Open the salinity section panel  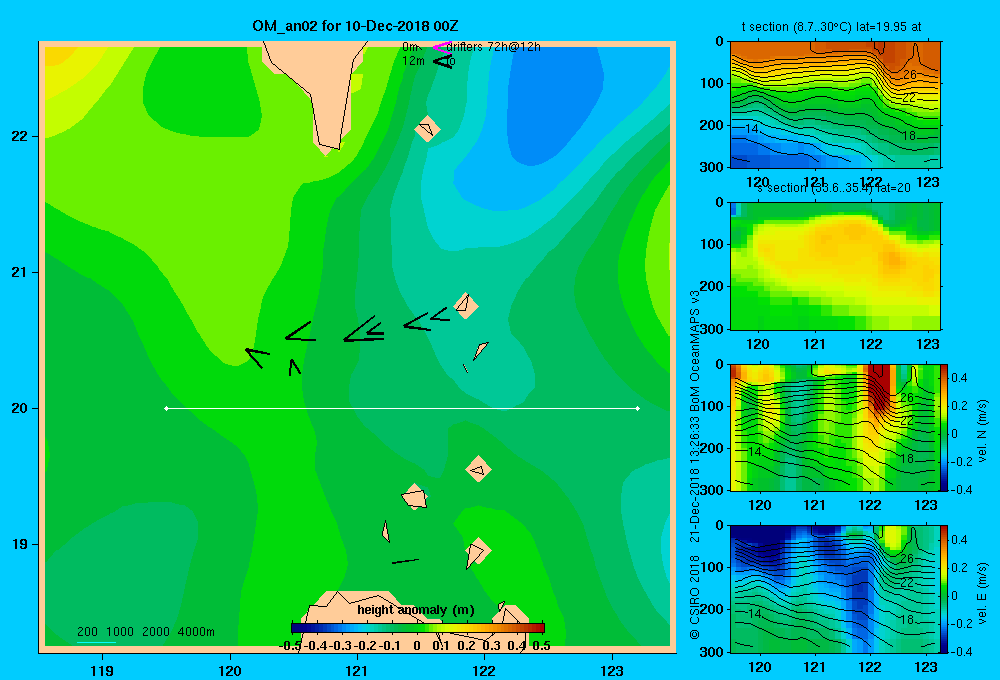click(x=835, y=266)
